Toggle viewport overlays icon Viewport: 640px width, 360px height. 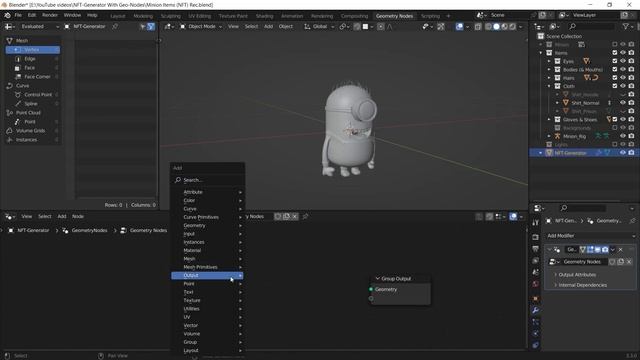[460, 27]
